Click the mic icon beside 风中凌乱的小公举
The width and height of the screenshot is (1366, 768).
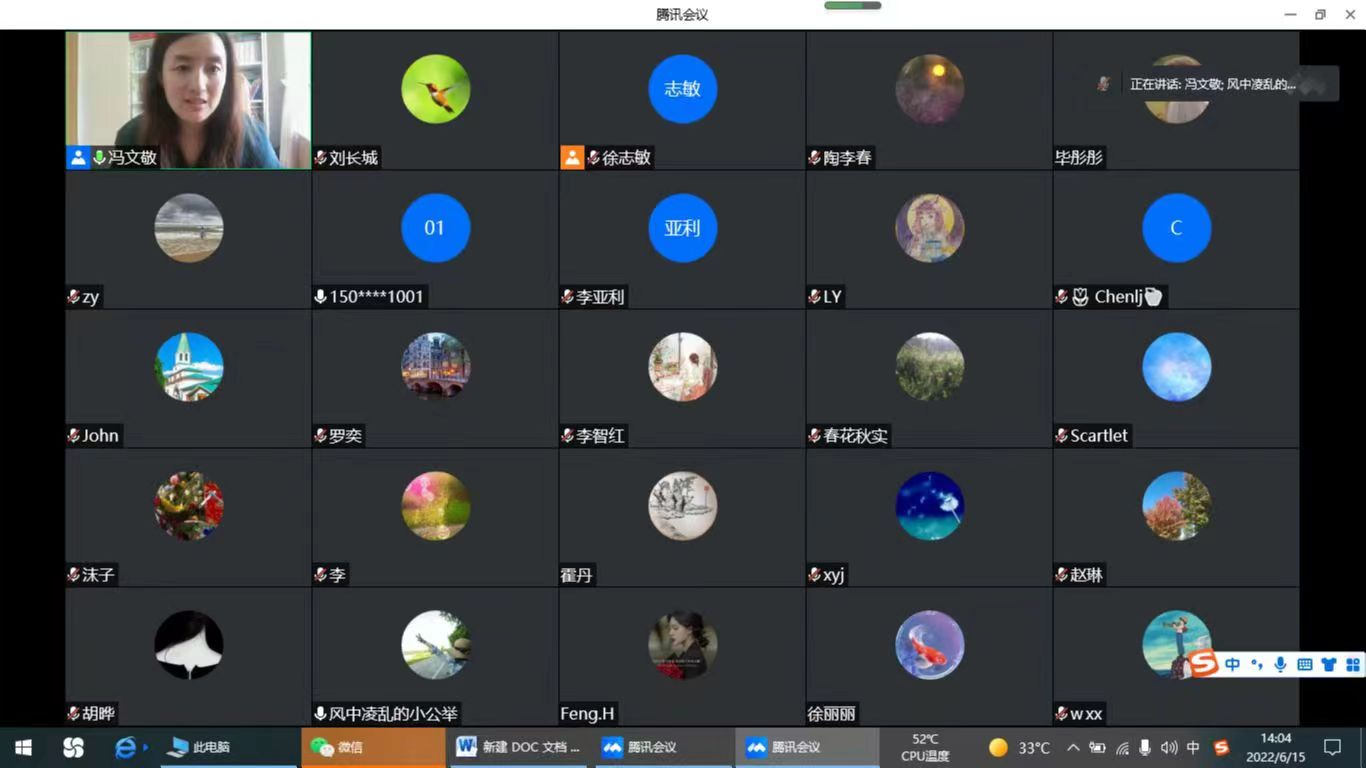tap(321, 714)
